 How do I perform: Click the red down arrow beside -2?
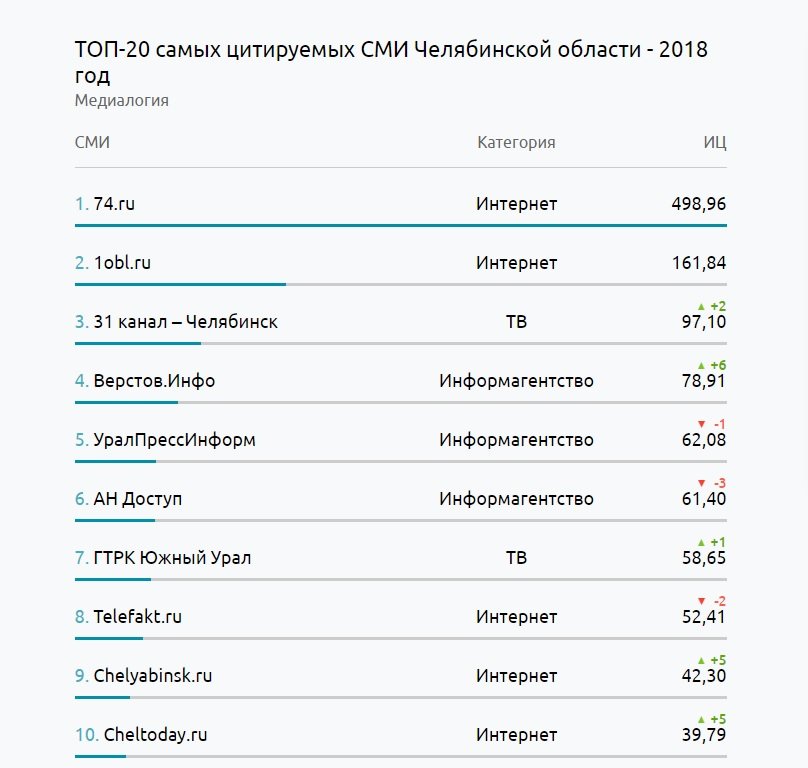(701, 601)
